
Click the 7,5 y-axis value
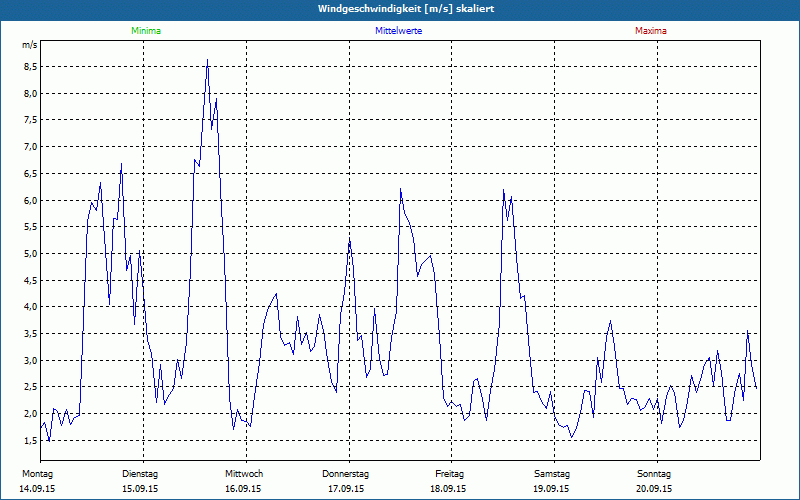tap(29, 120)
